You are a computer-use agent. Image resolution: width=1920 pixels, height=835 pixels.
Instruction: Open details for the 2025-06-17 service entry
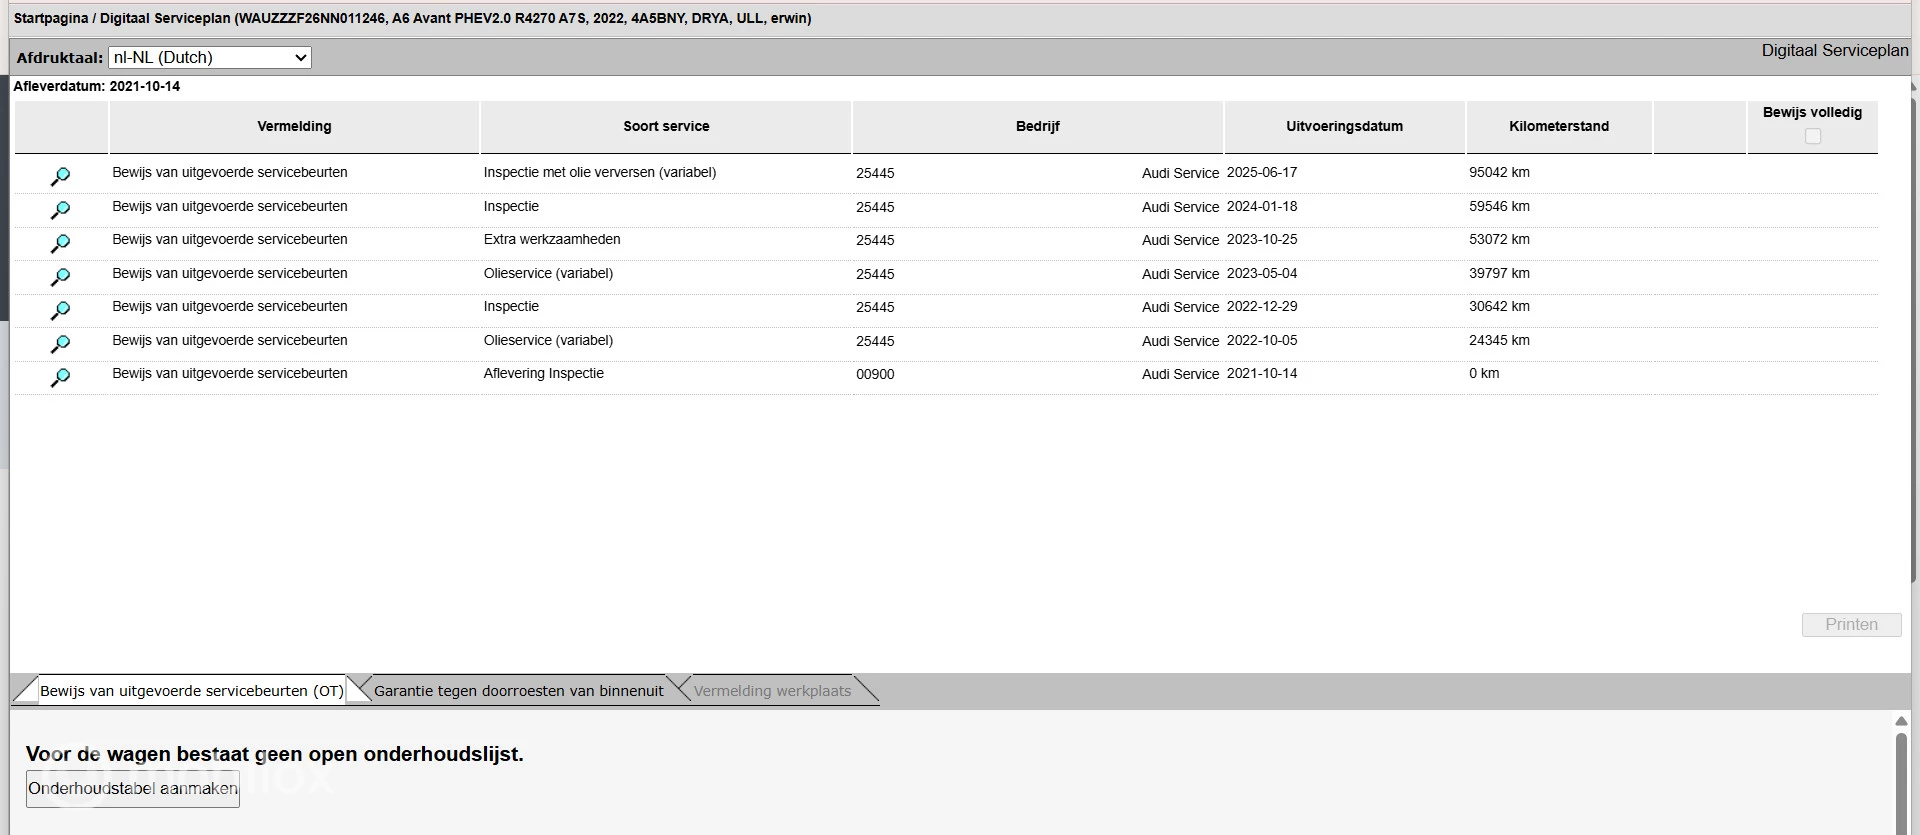60,177
